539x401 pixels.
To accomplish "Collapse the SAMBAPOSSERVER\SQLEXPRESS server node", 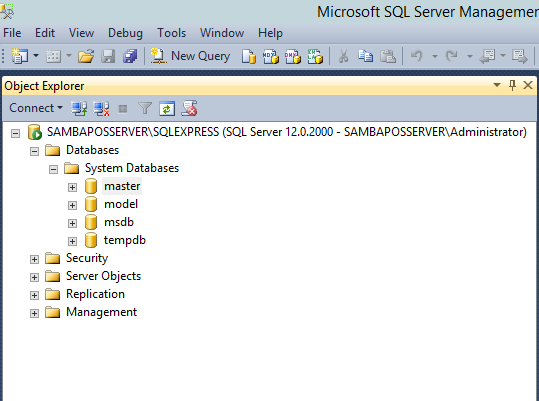I will pyautogui.click(x=15, y=133).
